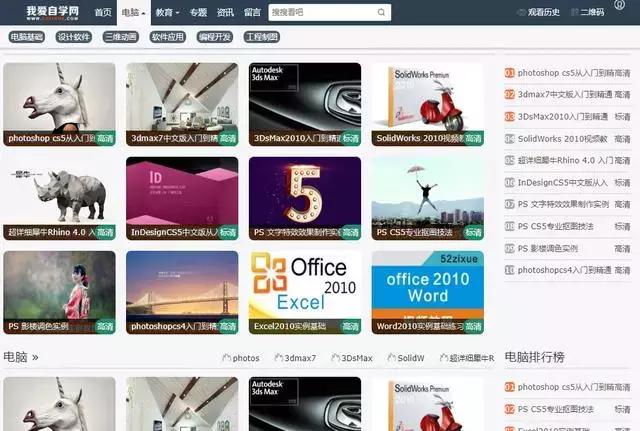The image size is (640, 431).
Task: Click ranking item 05 超详细犀牛Rhino 4.0
Action: 567,160
